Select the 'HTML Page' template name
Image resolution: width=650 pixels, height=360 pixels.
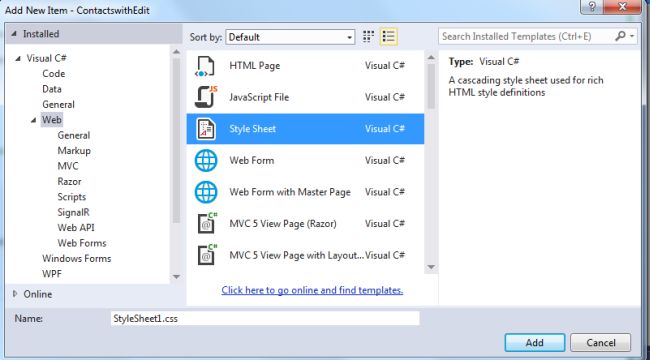[x=255, y=66]
